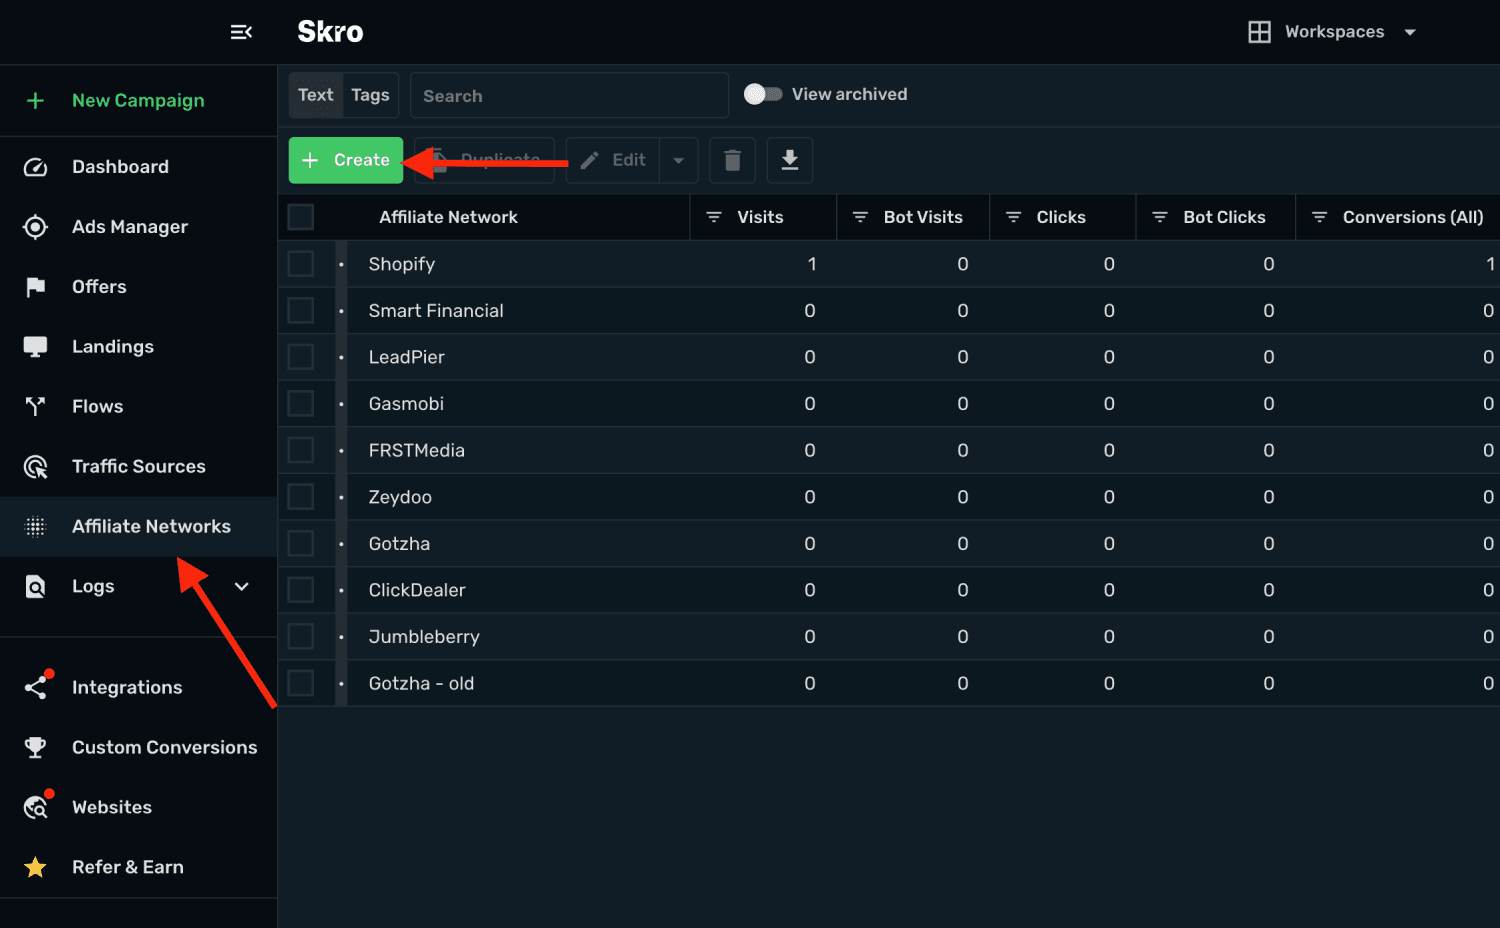Open the Refer & Earn star icon
The width and height of the screenshot is (1500, 928).
pos(35,867)
